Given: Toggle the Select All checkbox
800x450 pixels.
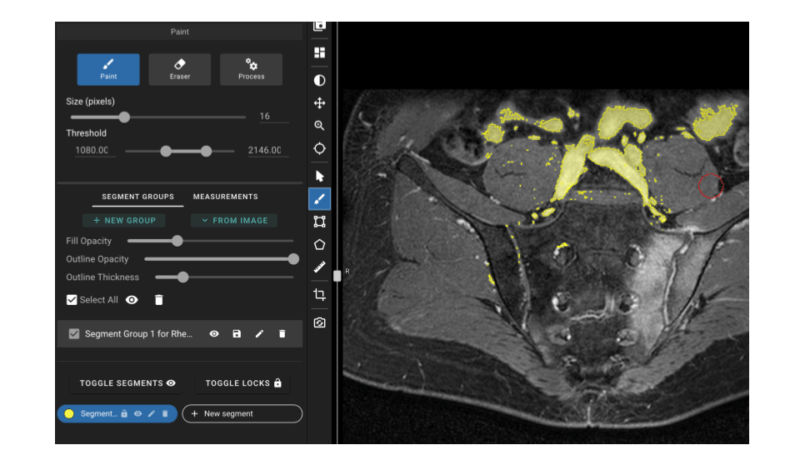Looking at the screenshot, I should click(72, 300).
